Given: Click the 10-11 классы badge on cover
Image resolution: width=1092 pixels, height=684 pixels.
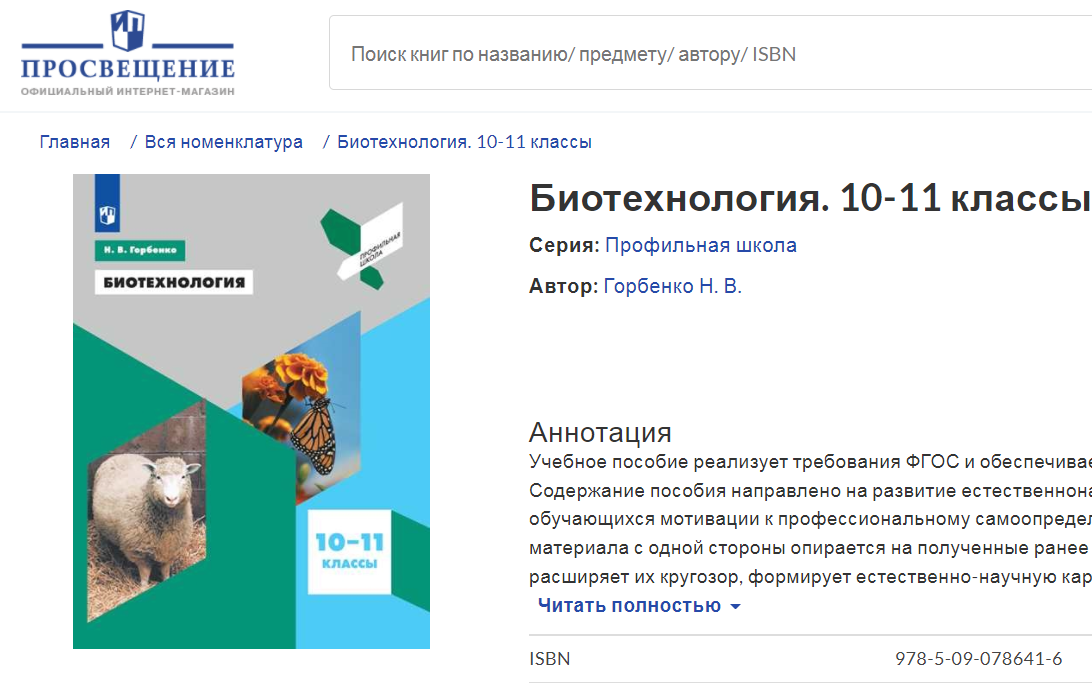Looking at the screenshot, I should tap(349, 551).
